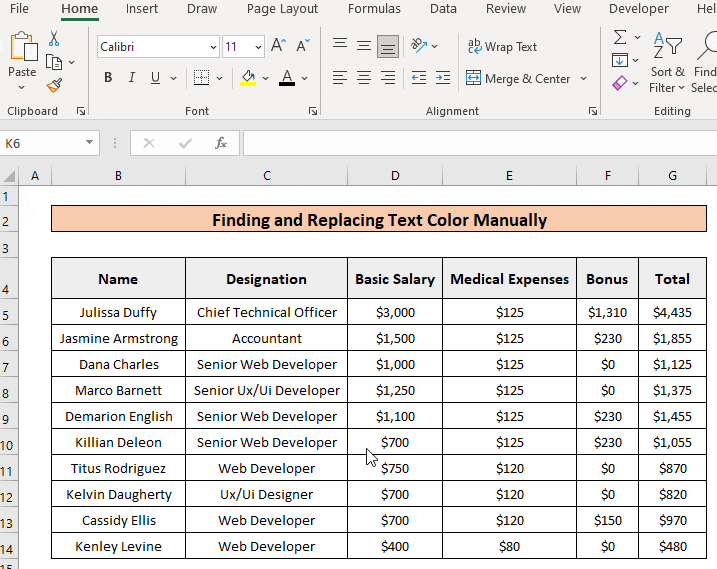This screenshot has width=717, height=569.
Task: Open Clipboard group dialog launcher
Action: click(81, 111)
